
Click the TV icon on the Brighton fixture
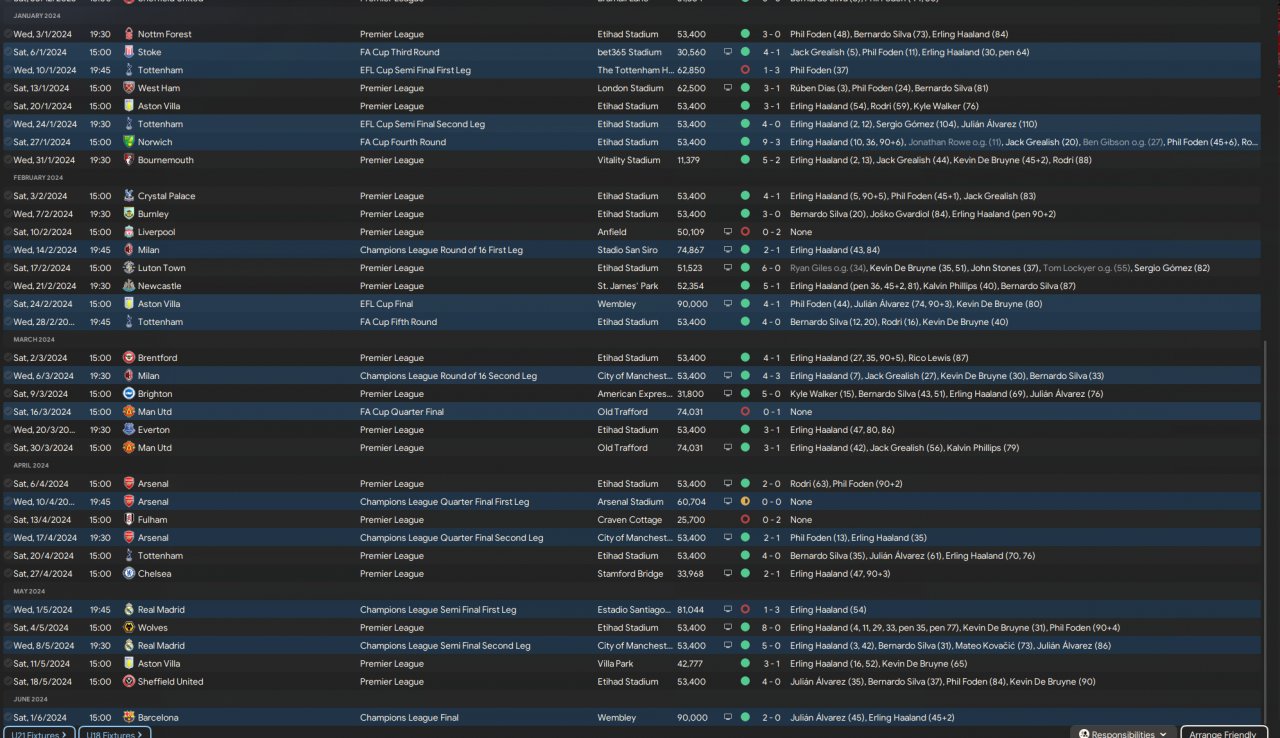(728, 394)
